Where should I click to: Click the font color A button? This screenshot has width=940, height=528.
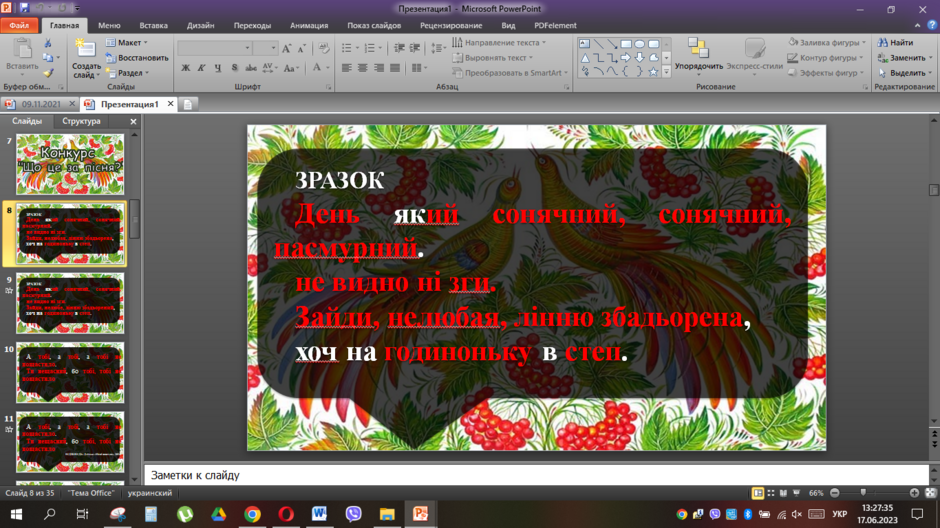point(317,68)
